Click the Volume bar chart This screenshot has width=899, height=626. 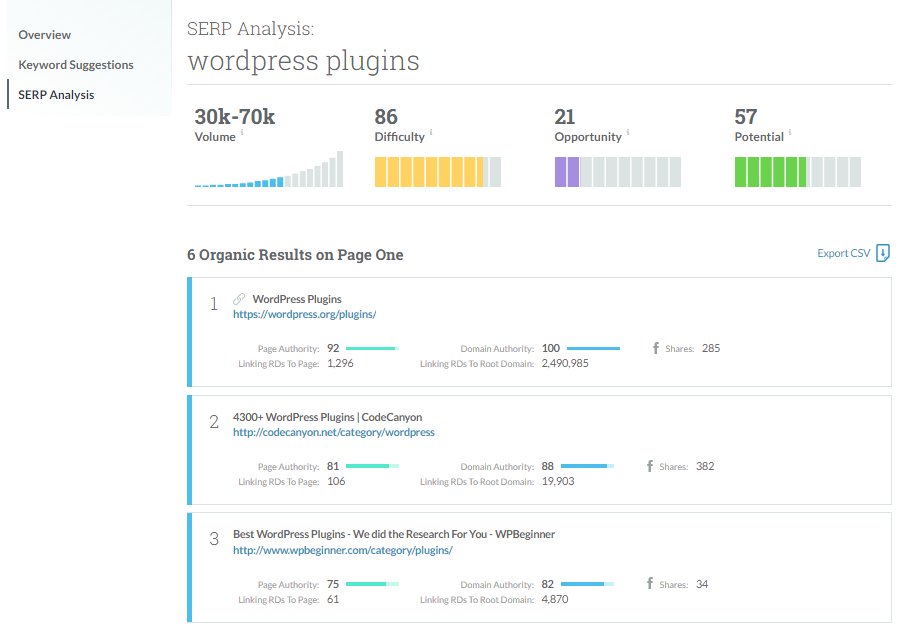tap(269, 169)
